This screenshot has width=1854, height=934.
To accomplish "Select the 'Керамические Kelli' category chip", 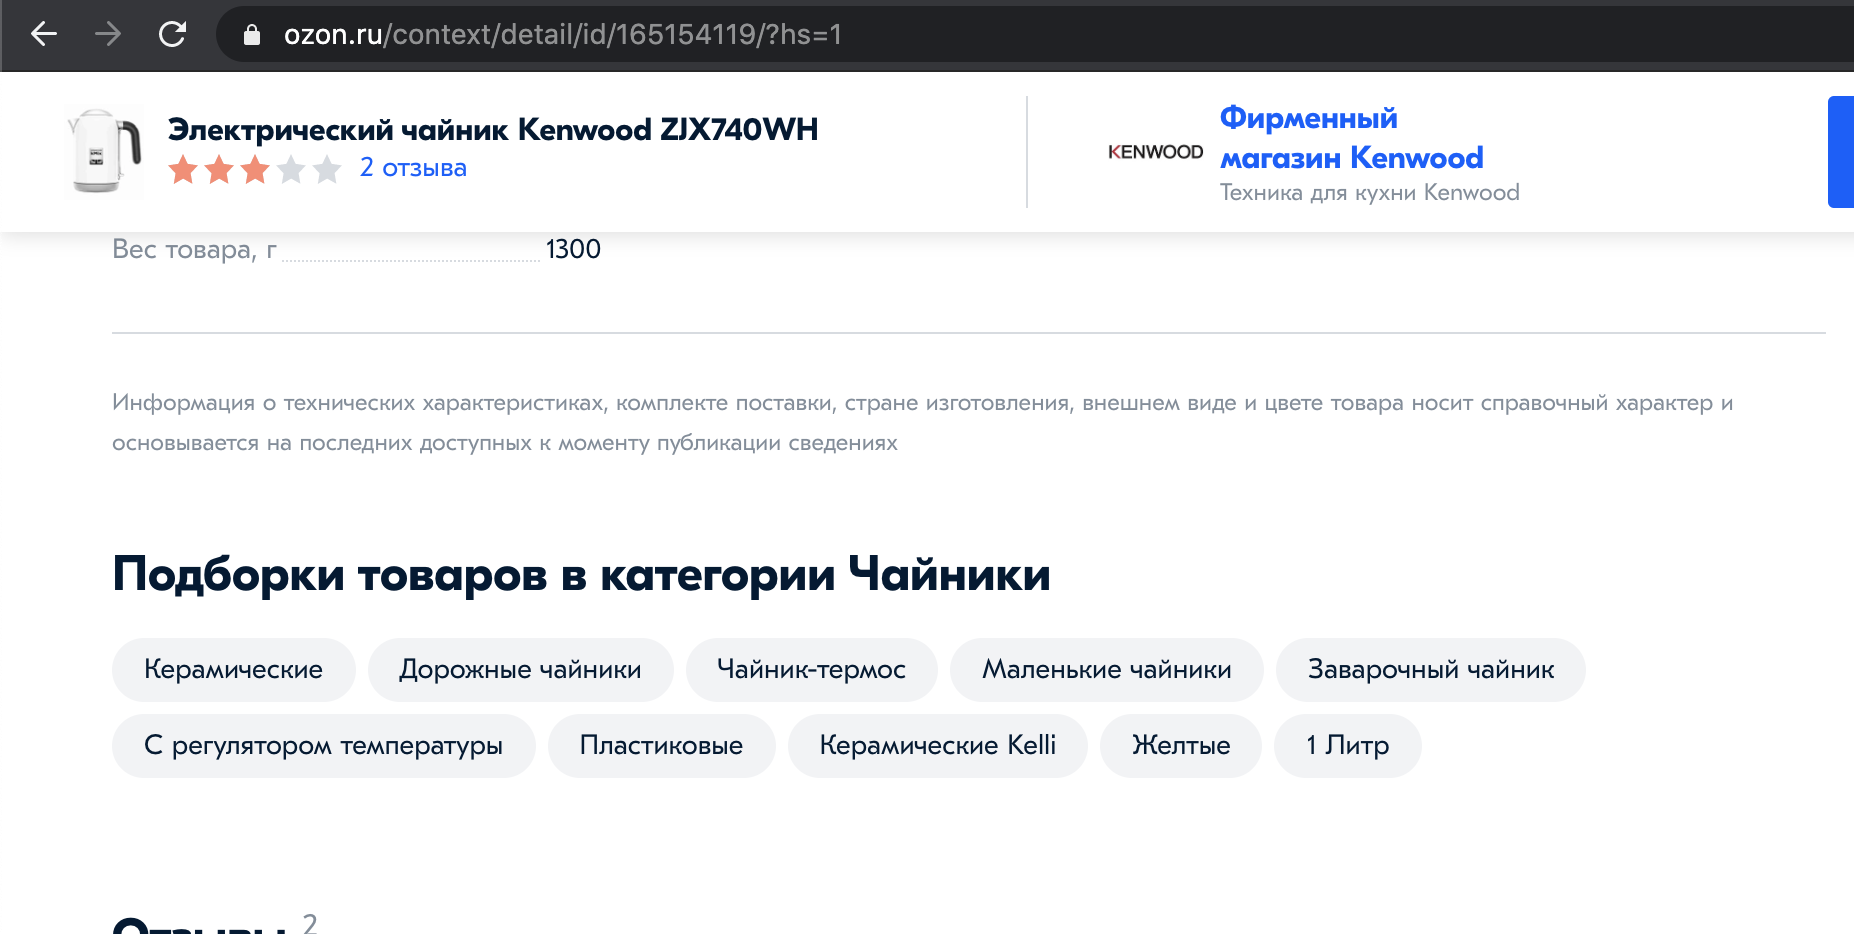I will pyautogui.click(x=937, y=746).
